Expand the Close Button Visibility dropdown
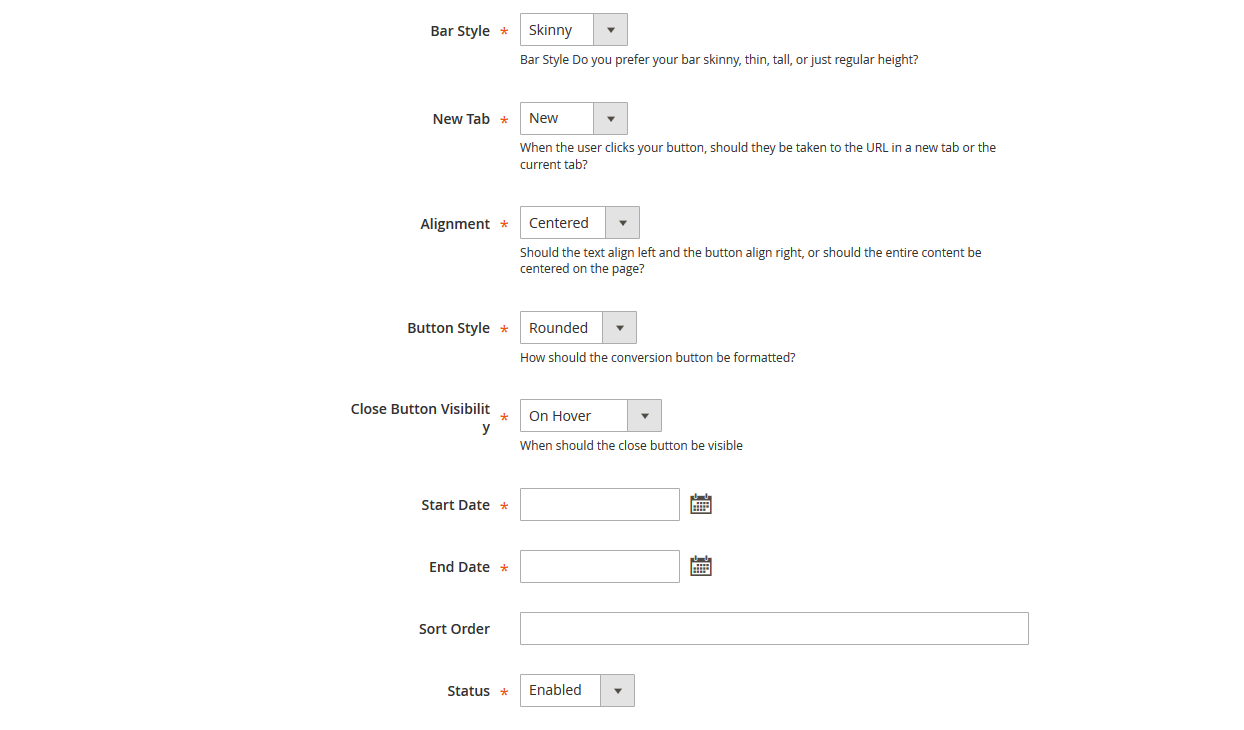Screen dimensions: 1244x730 pyautogui.click(x=591, y=416)
